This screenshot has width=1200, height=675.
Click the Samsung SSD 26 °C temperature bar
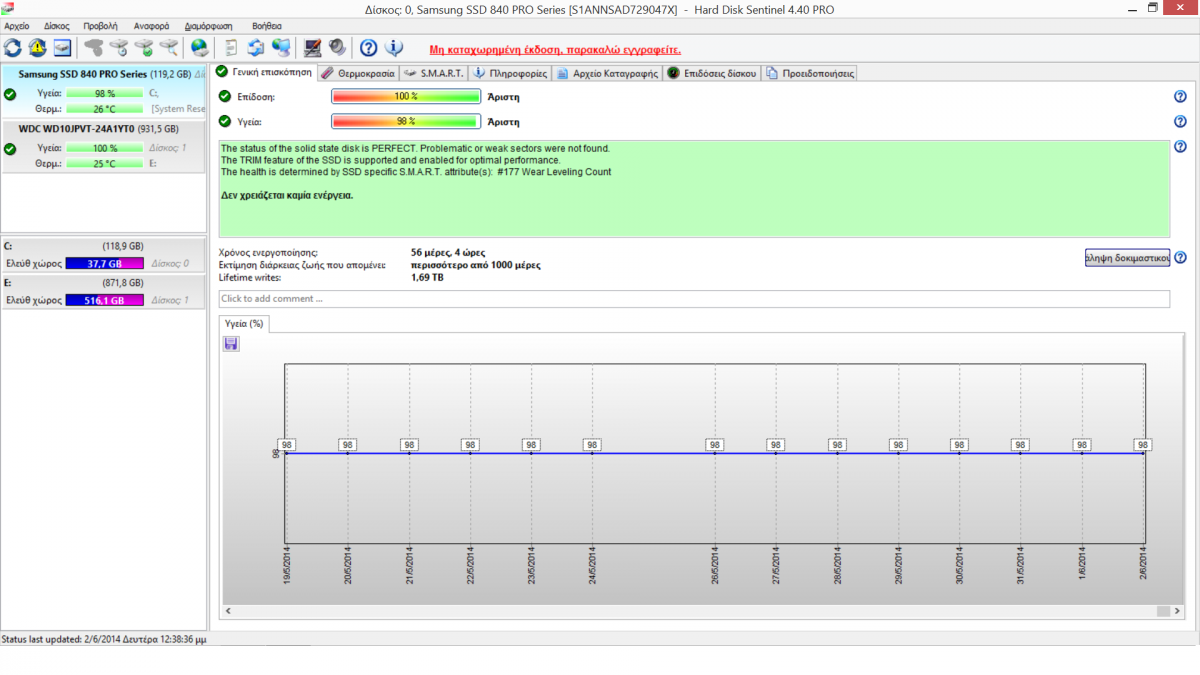point(105,108)
